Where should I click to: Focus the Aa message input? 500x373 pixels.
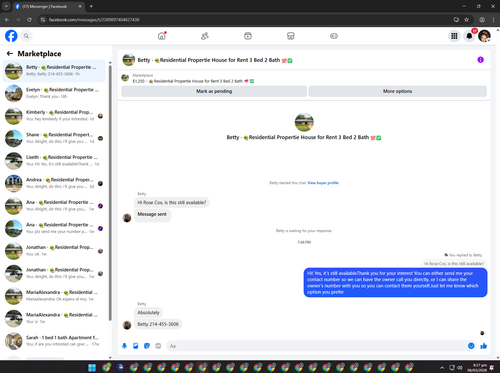coord(317,346)
